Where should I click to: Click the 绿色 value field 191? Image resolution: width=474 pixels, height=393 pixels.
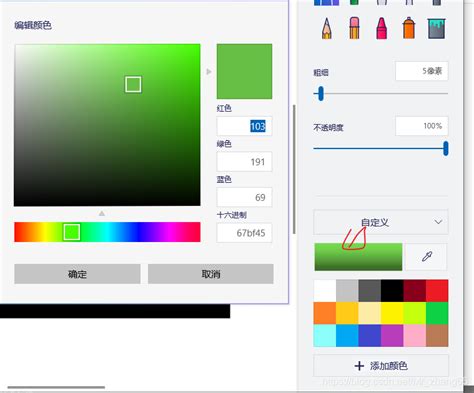pyautogui.click(x=244, y=162)
